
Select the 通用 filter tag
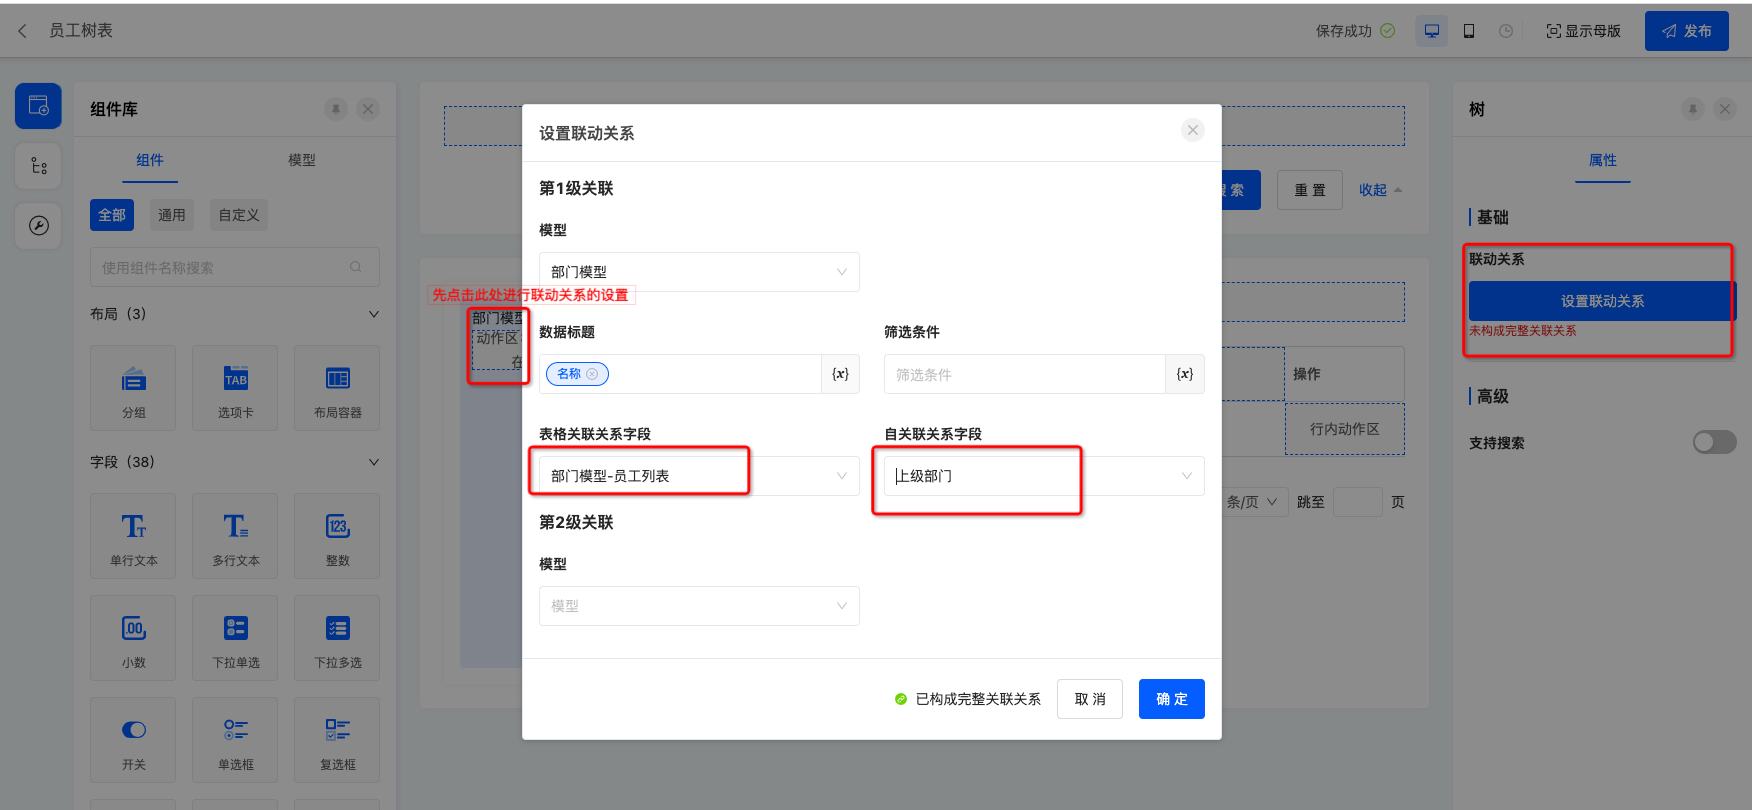(172, 215)
